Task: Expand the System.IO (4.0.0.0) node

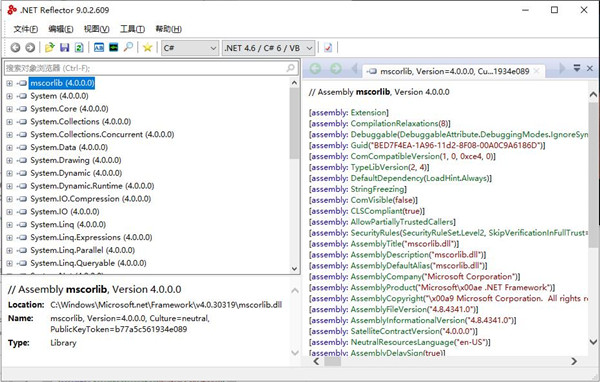Action: (10, 212)
